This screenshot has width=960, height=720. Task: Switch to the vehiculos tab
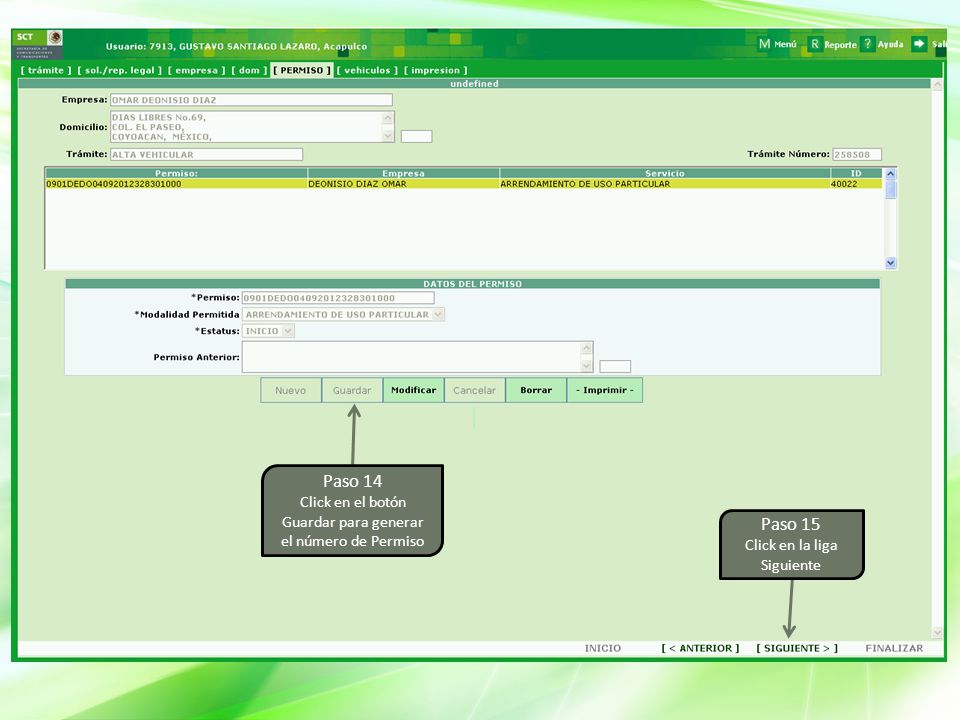point(367,70)
